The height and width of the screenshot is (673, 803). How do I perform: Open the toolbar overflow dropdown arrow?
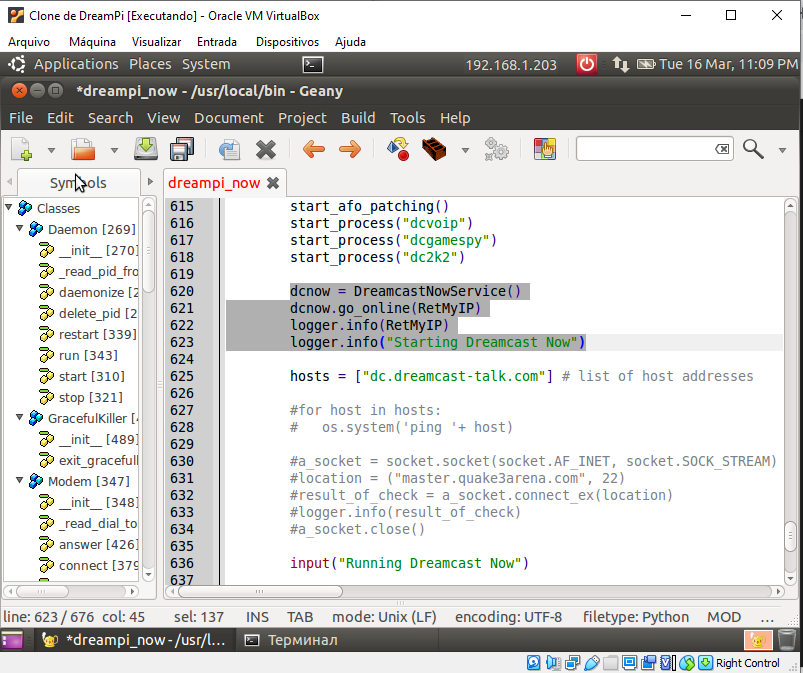click(782, 150)
